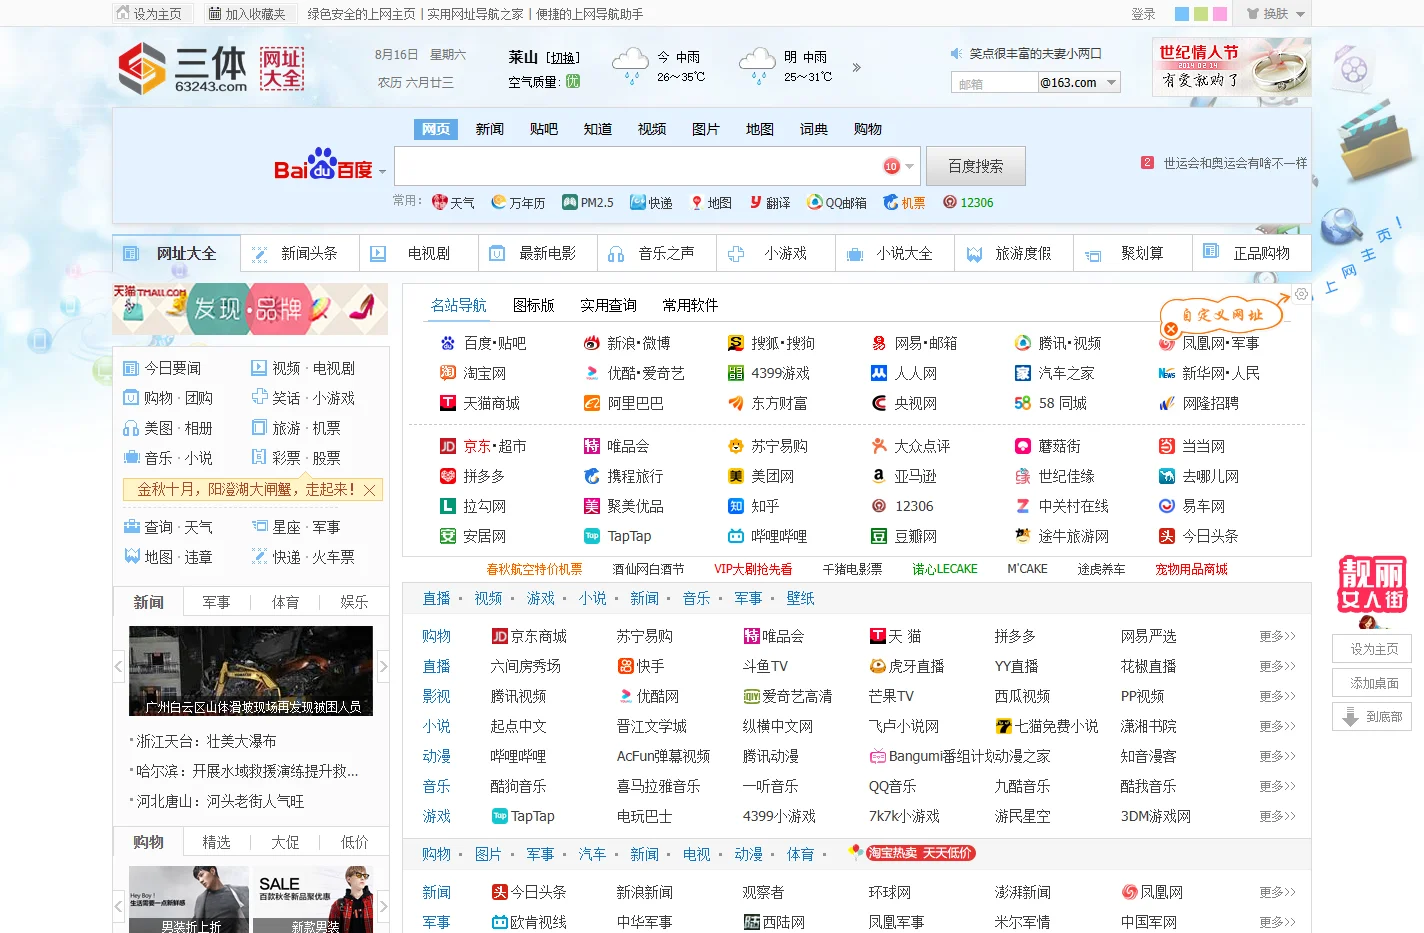The height and width of the screenshot is (933, 1424).
Task: Expand 更多 for the 音乐 row
Action: click(1277, 786)
